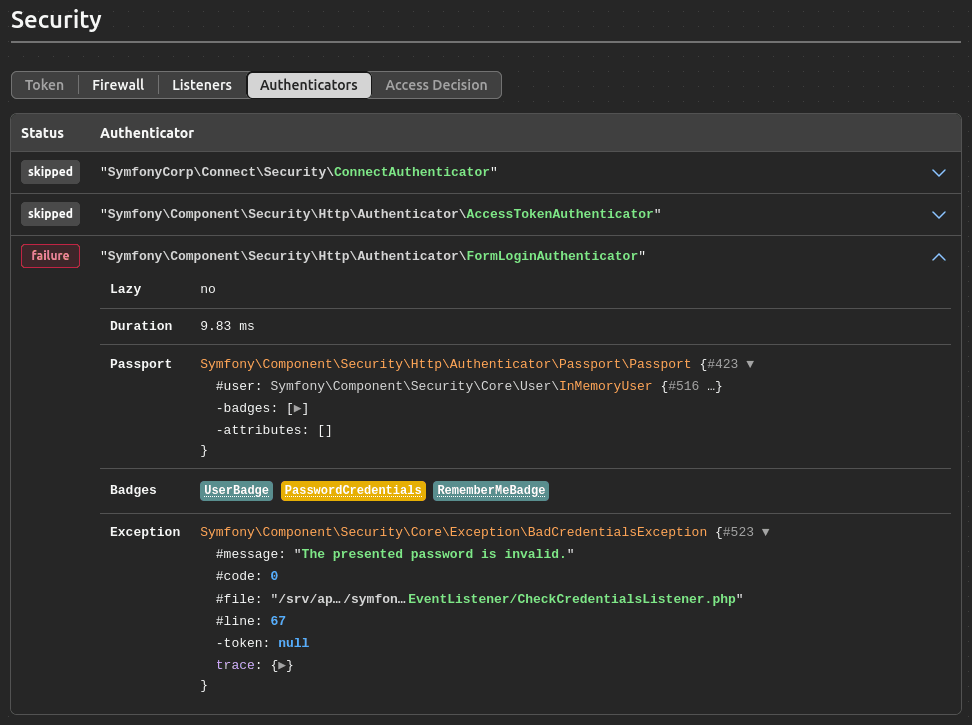Select the FormLoginAuthenticator class name text

[552, 257]
